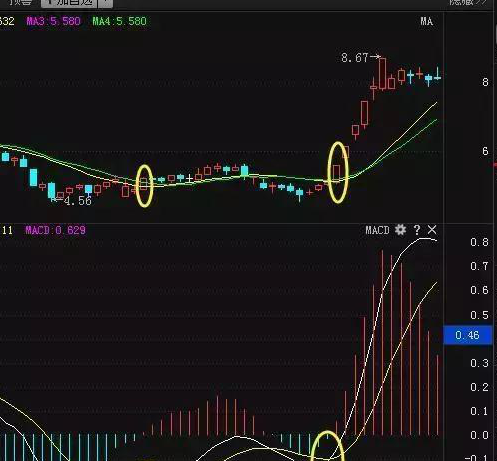
Task: Open help question mark for MACD
Action: (417, 230)
